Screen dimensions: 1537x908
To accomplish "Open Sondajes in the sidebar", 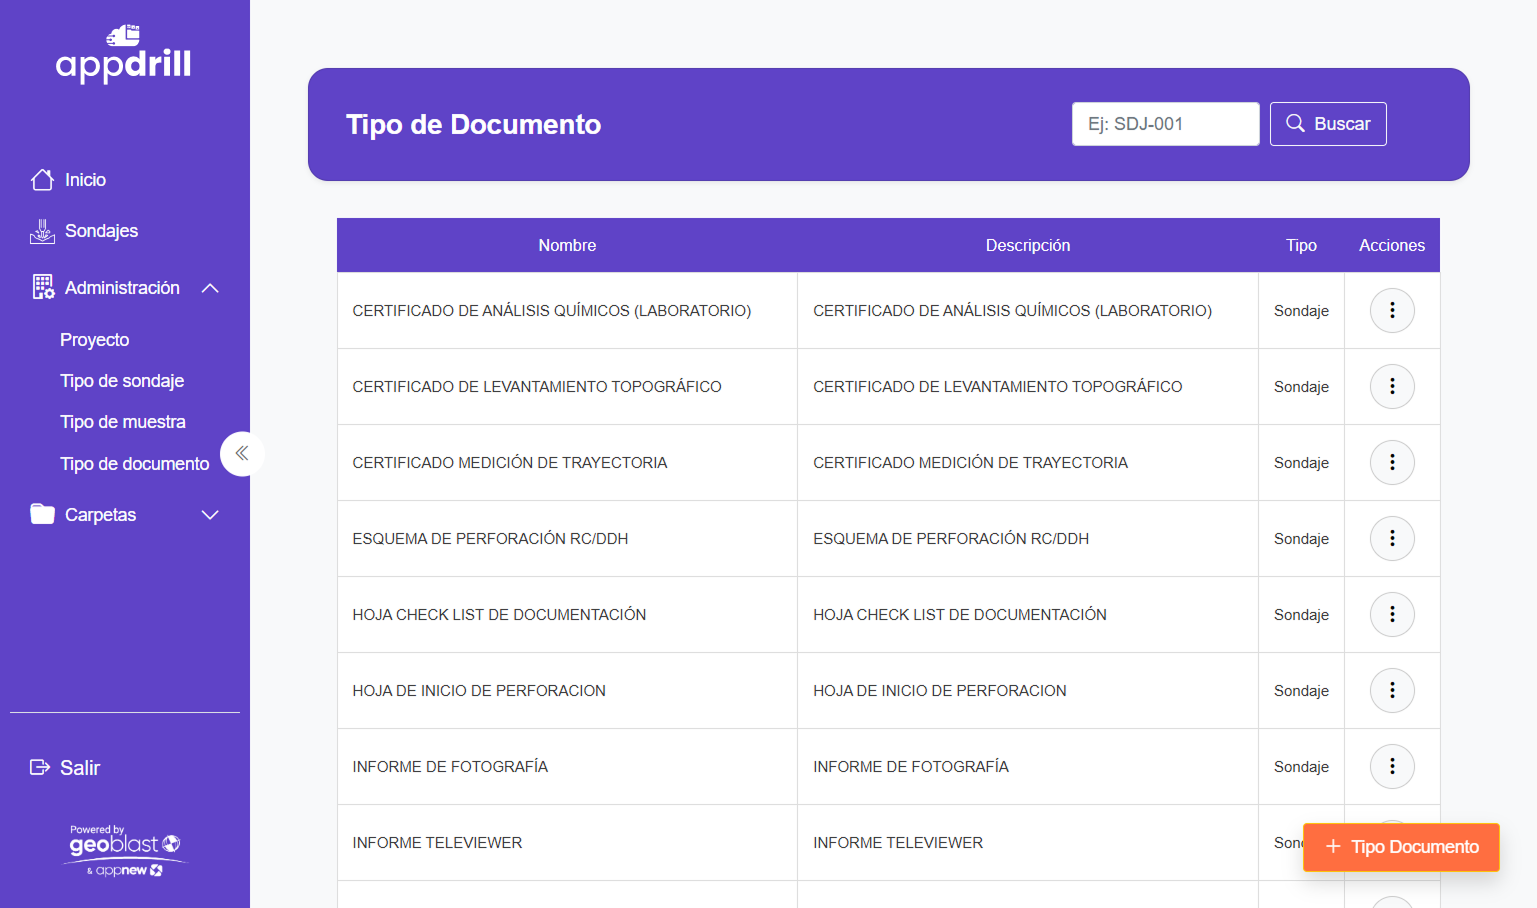I will 101,231.
